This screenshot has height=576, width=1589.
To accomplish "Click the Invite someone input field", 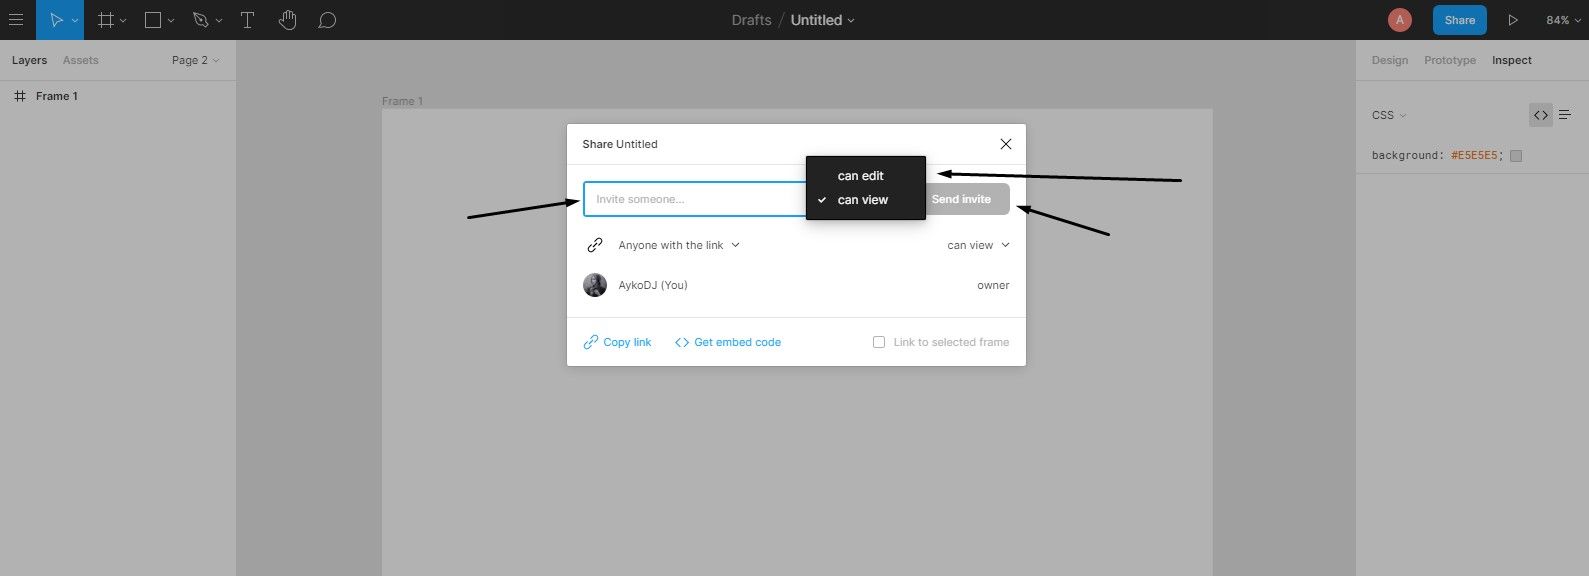I will 695,199.
